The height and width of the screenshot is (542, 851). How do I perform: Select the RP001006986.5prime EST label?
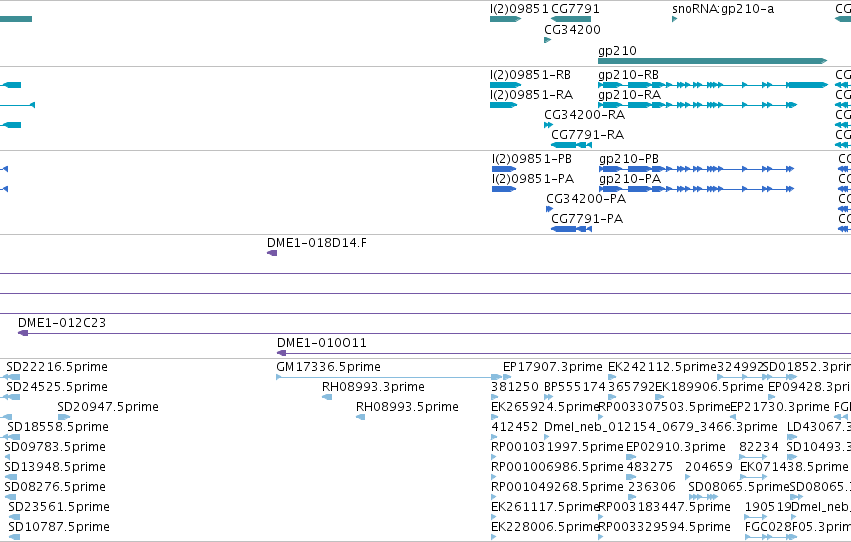557,467
